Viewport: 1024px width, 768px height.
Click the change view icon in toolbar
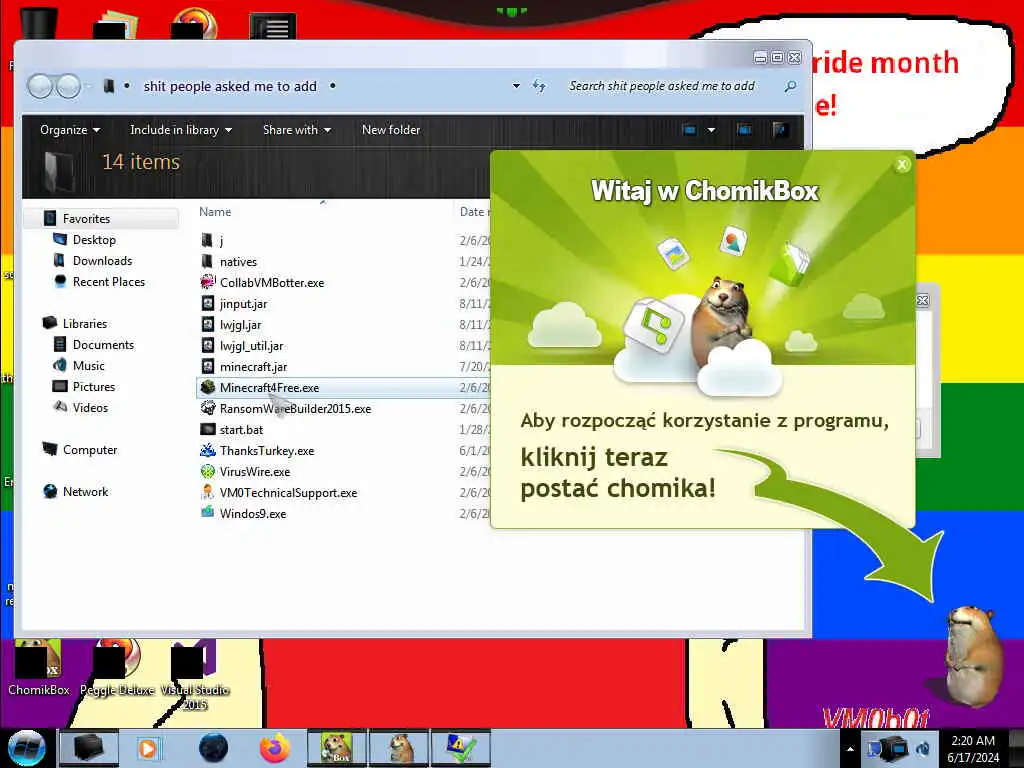689,129
